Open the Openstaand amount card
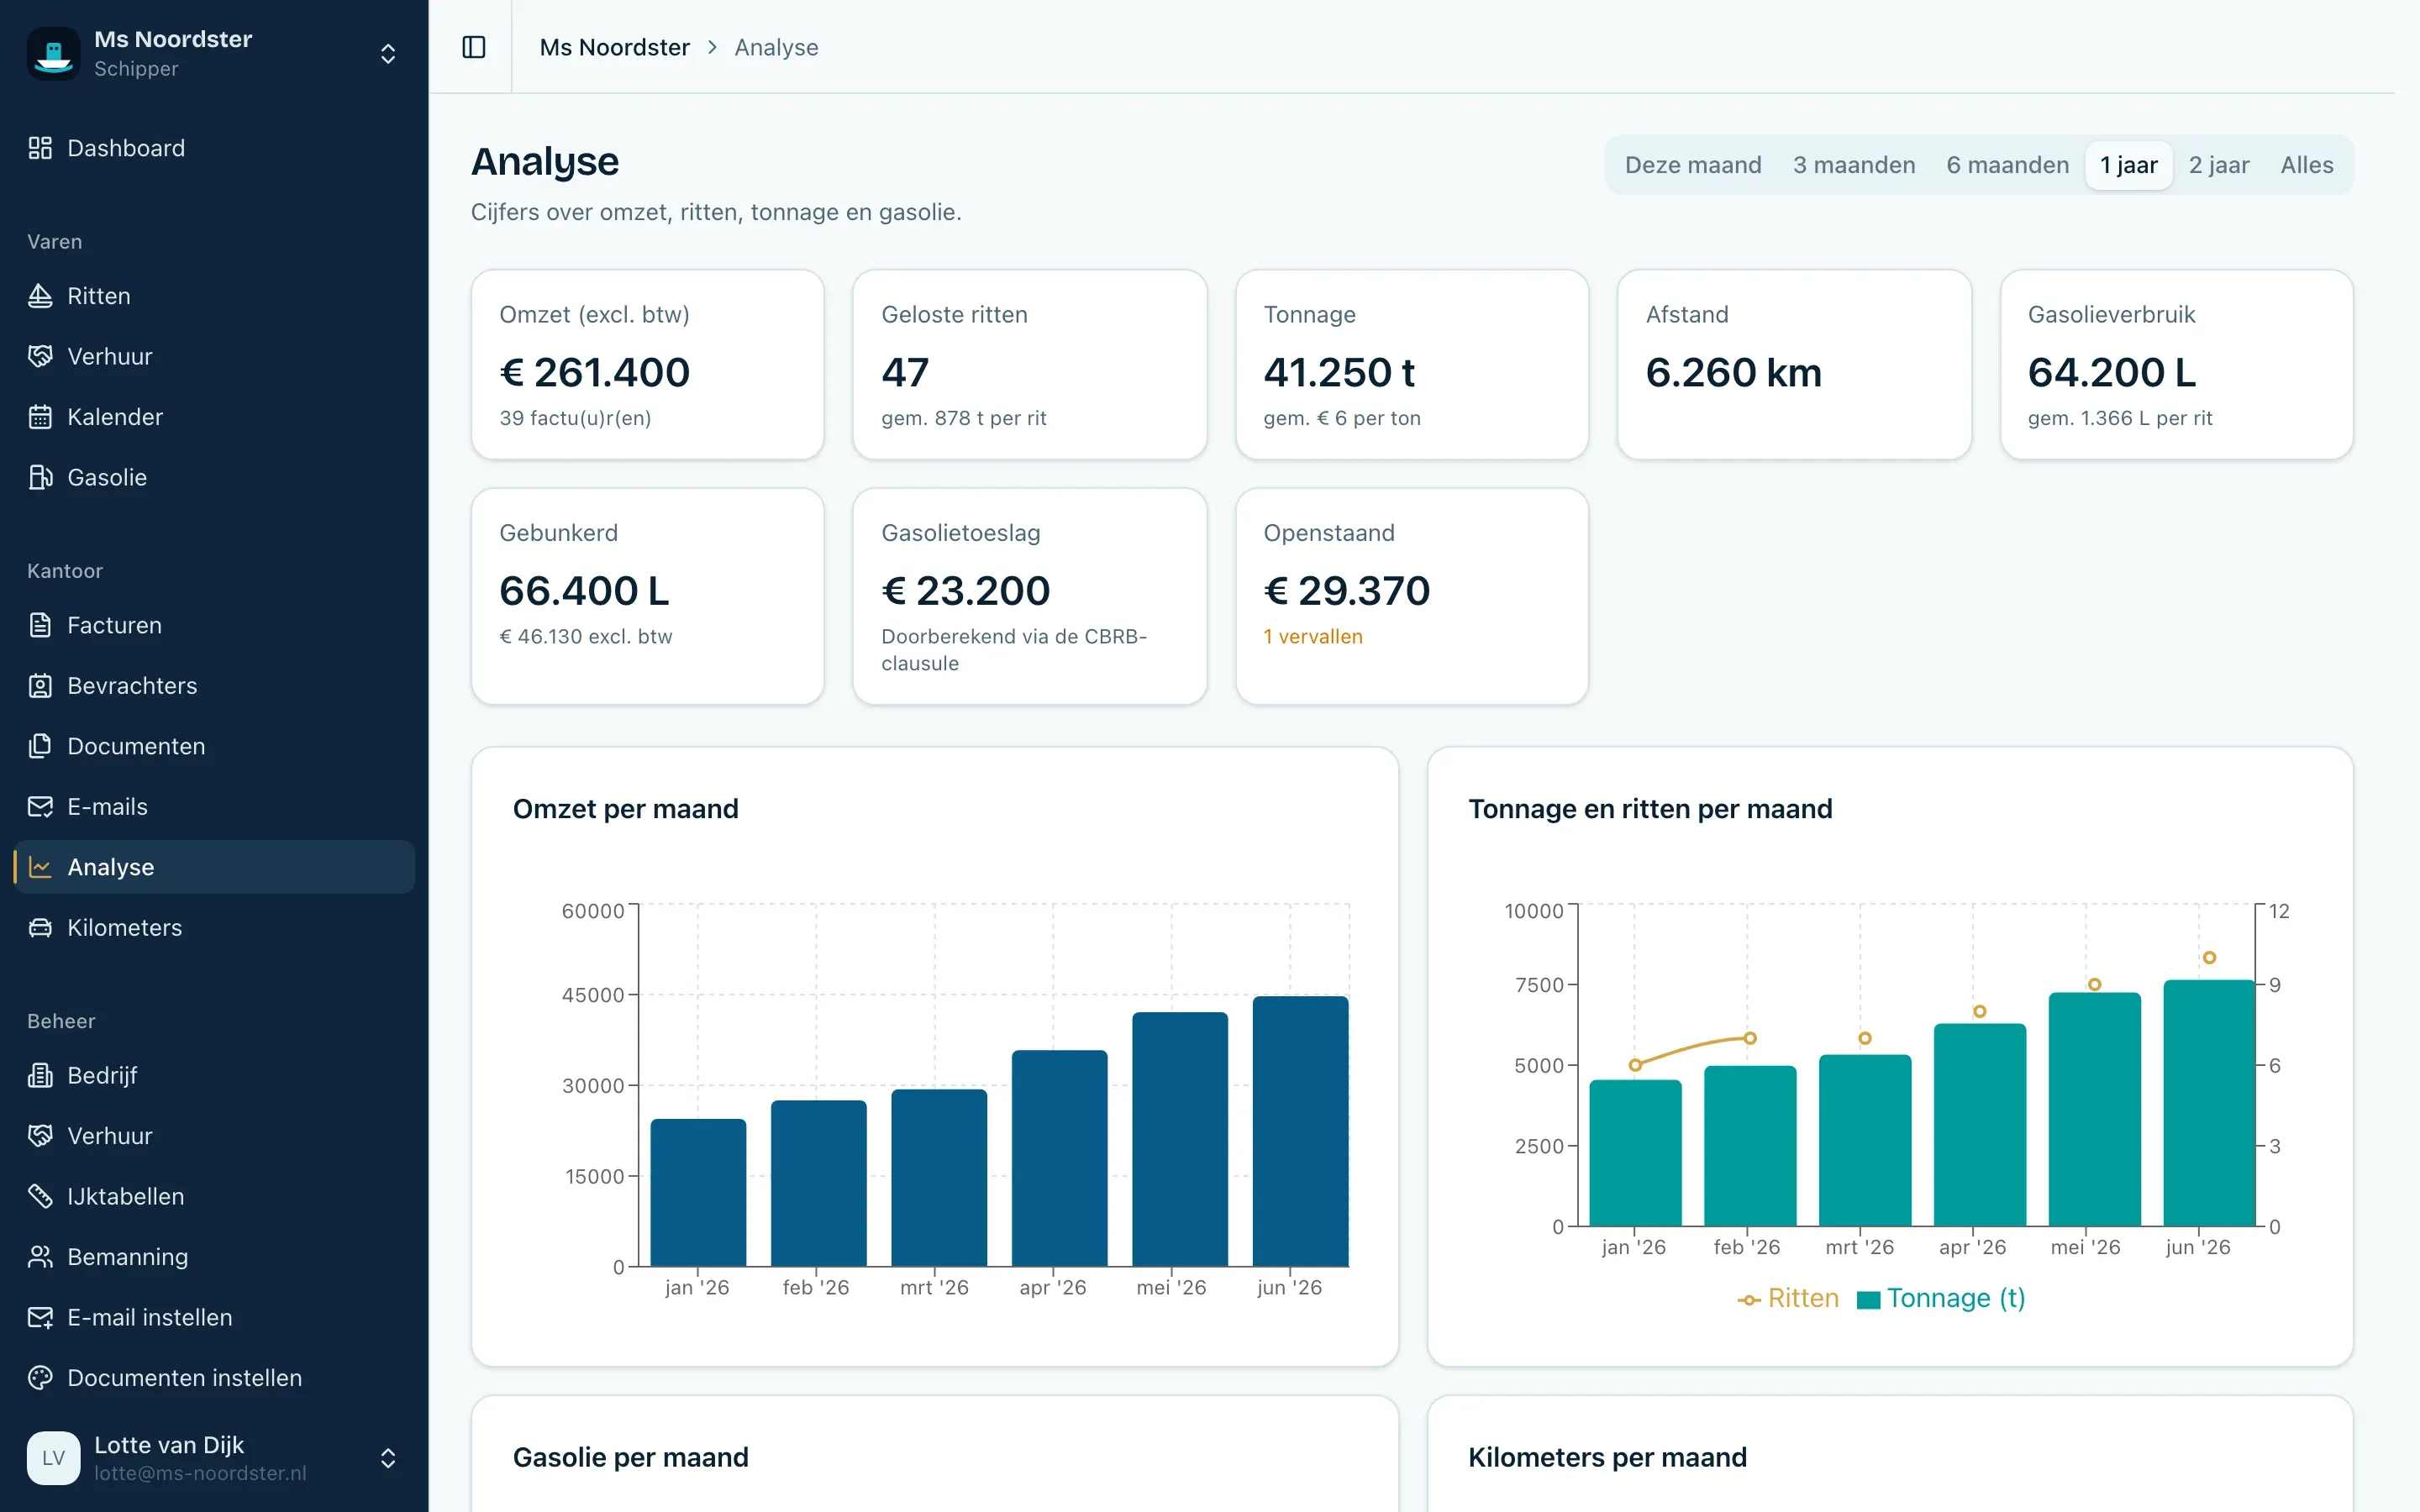This screenshot has width=2420, height=1512. 1412,596
